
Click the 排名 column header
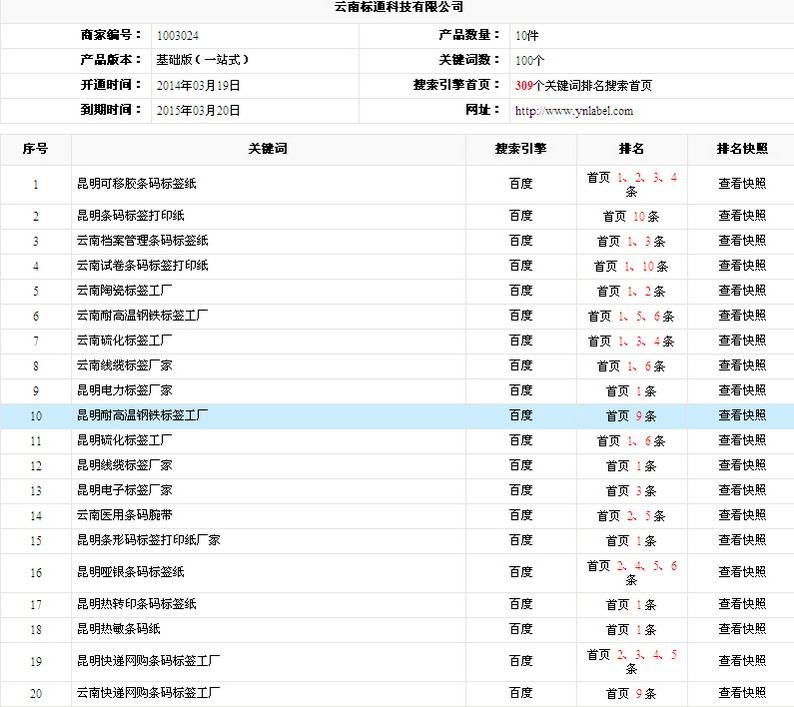[x=631, y=148]
